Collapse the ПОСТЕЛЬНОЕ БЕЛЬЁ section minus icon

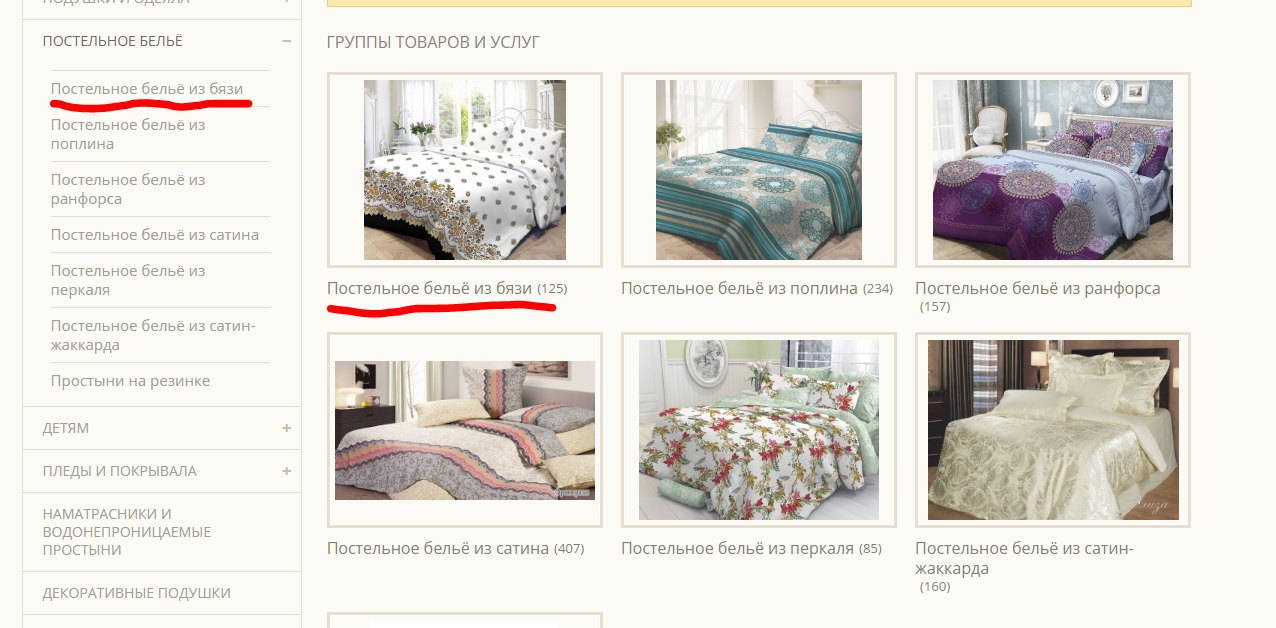[287, 41]
